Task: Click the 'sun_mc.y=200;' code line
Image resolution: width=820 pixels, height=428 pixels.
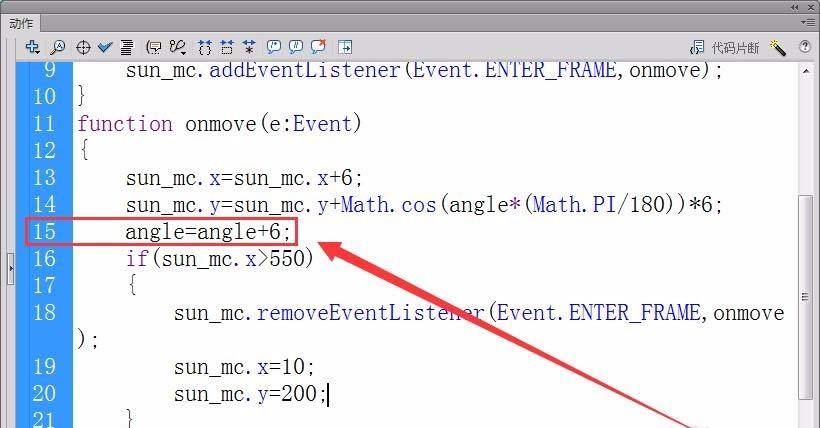Action: [250, 394]
